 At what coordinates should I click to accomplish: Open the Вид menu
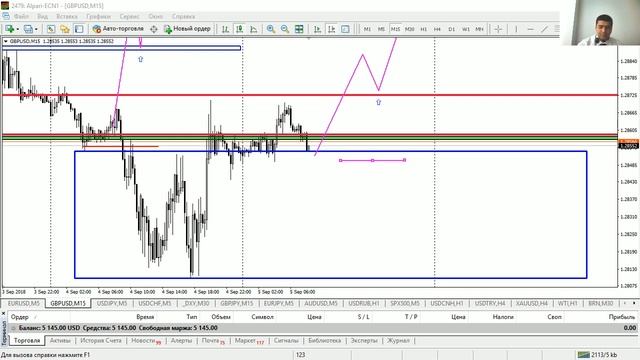click(42, 16)
